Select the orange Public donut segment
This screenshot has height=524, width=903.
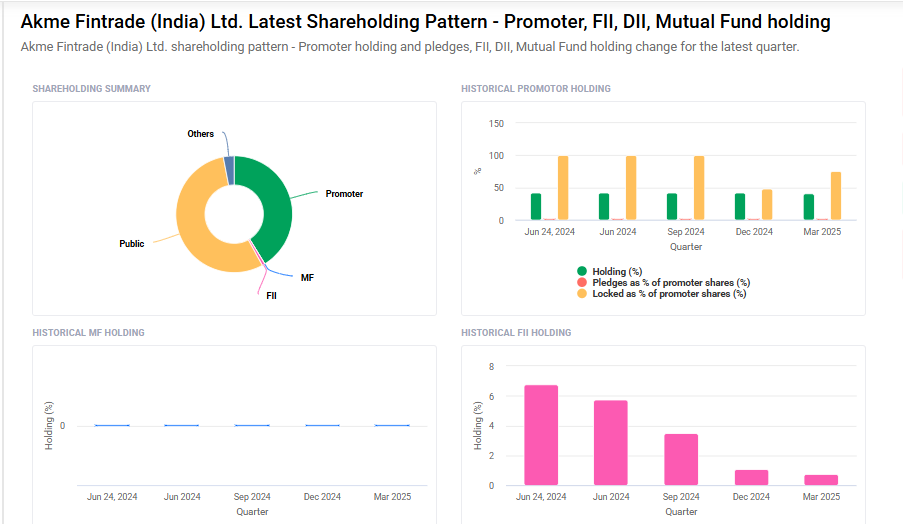tap(196, 230)
